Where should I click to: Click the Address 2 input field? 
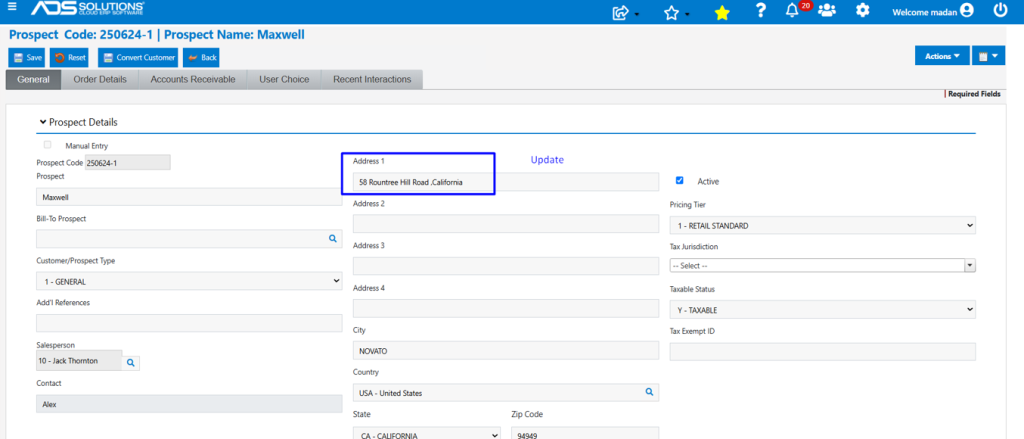(x=506, y=224)
